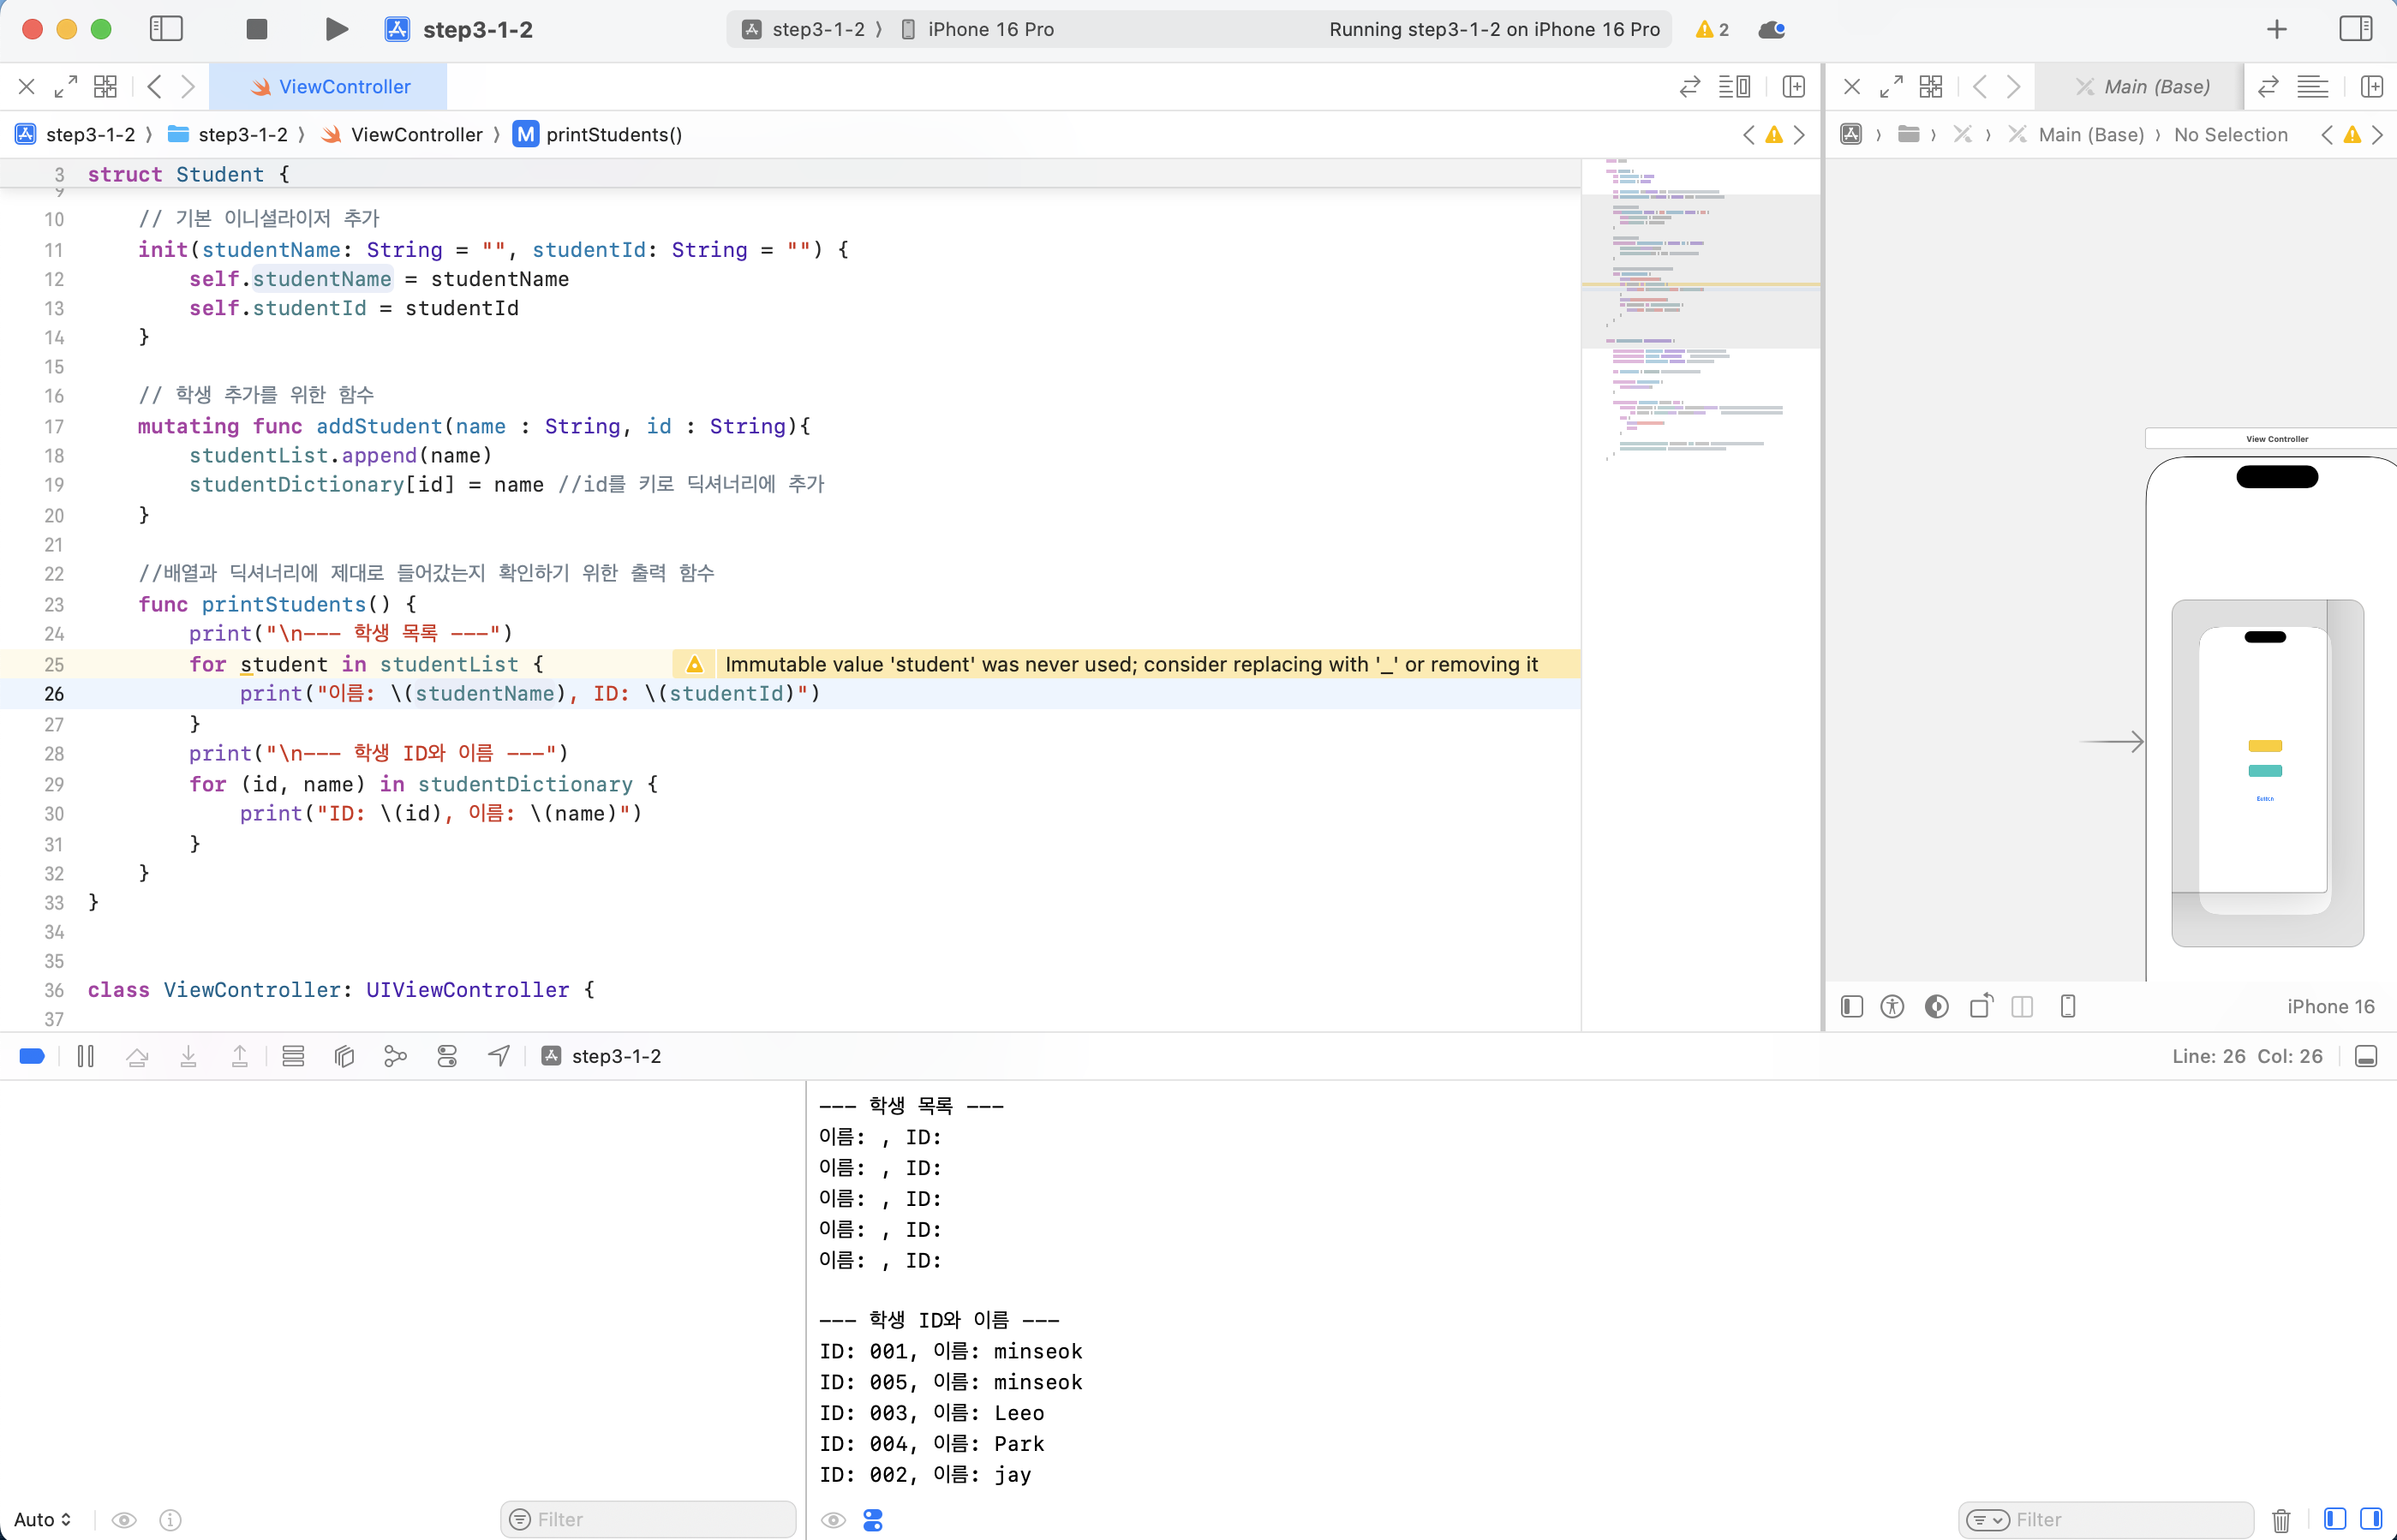Hide the debug area

2366,1056
